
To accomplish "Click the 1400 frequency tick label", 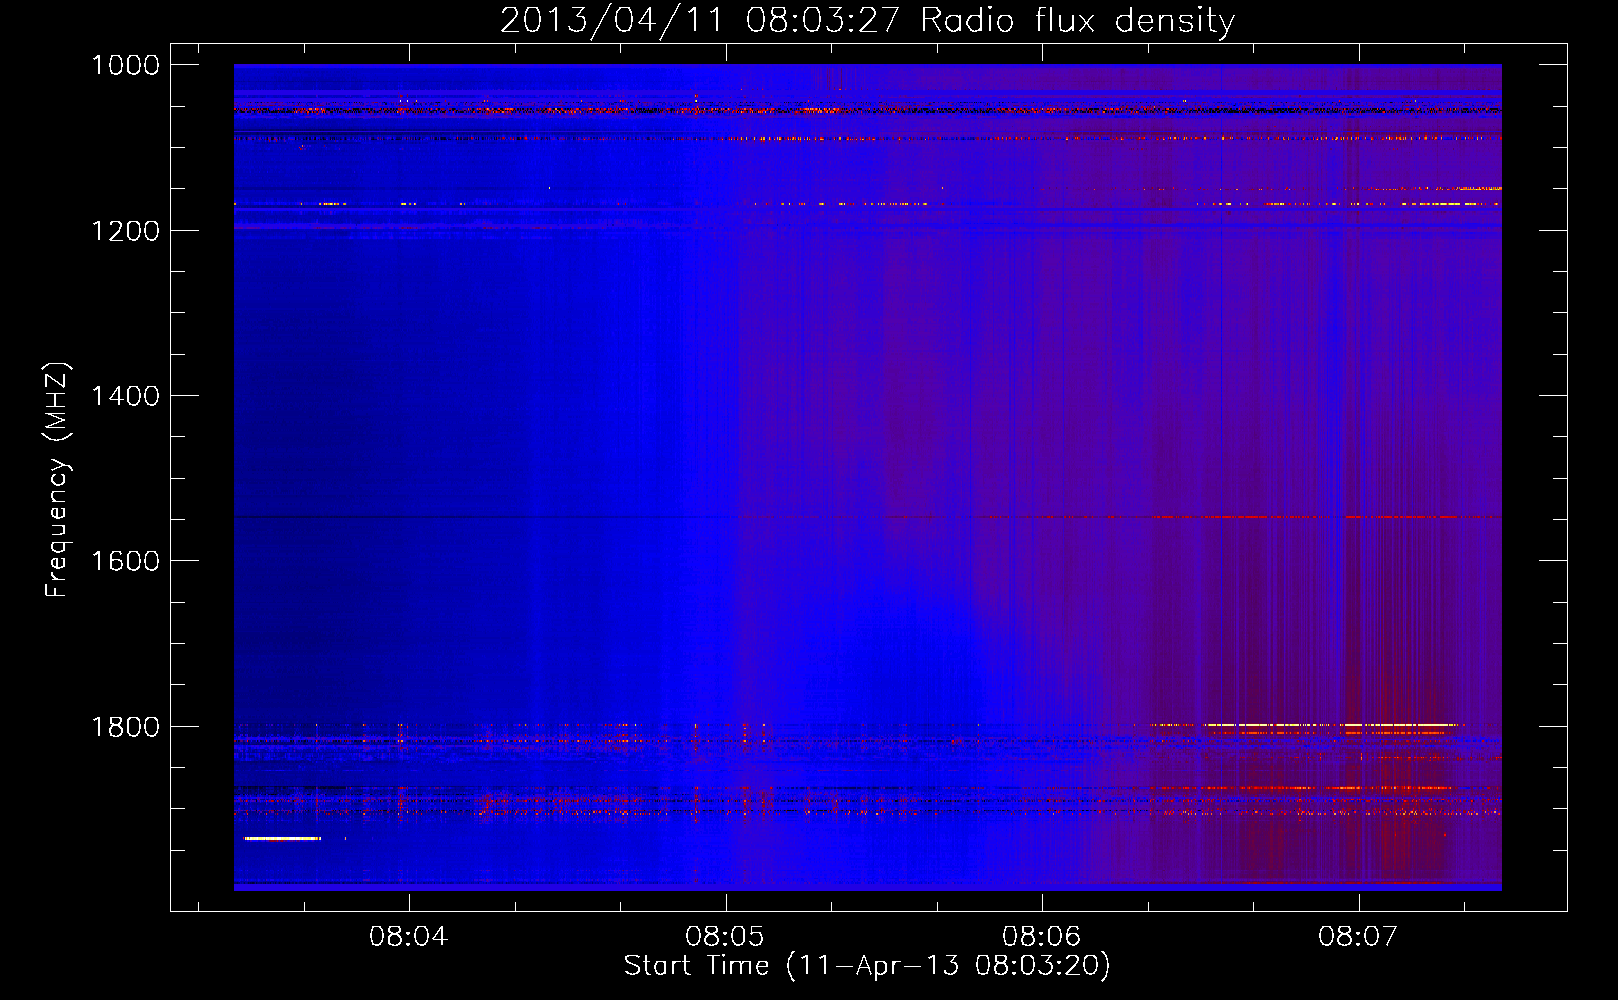I will [125, 396].
